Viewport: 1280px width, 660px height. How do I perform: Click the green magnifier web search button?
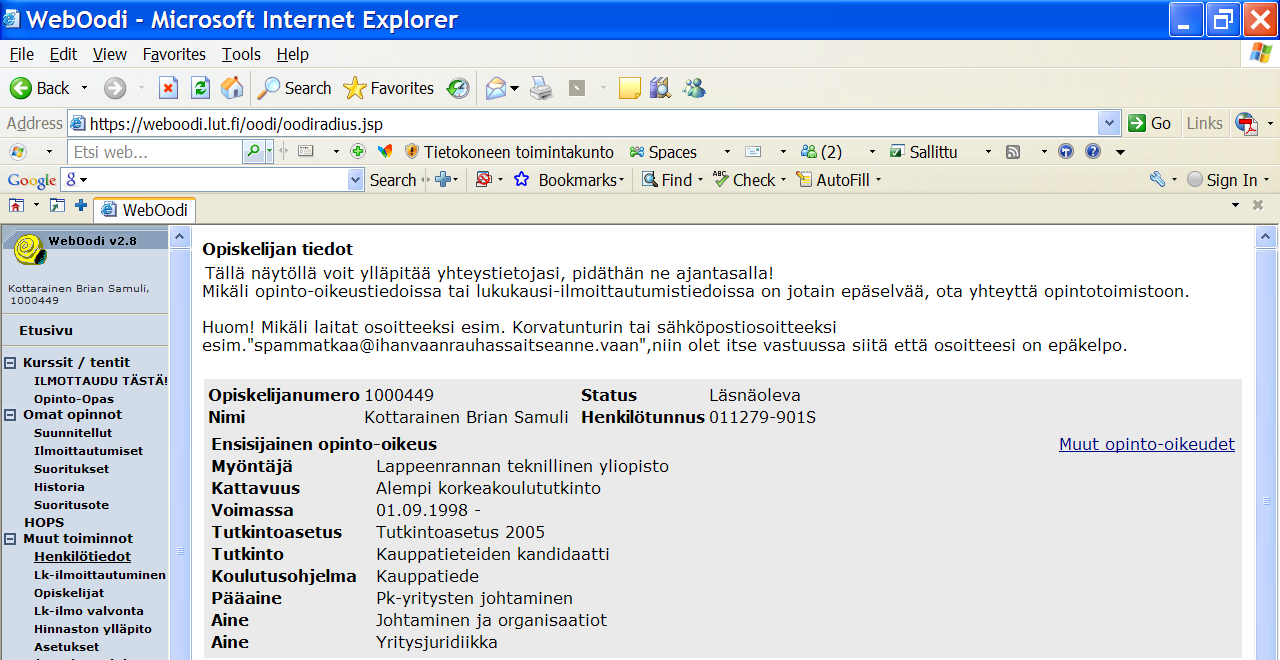253,152
